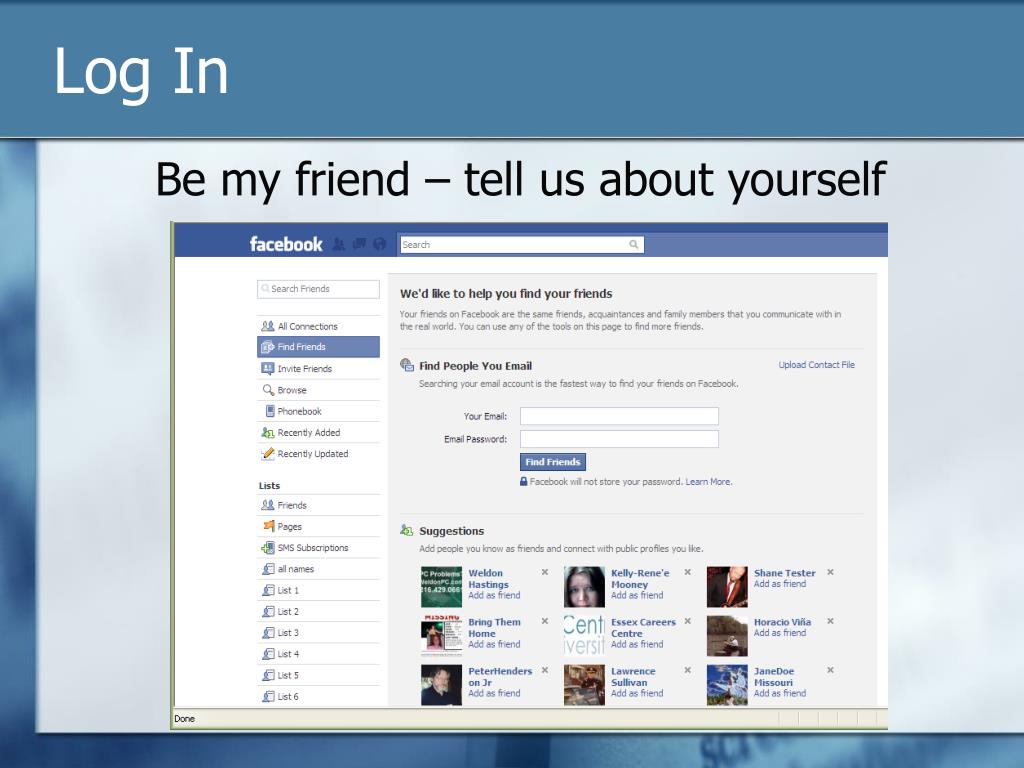Click the Your Email field

(619, 416)
